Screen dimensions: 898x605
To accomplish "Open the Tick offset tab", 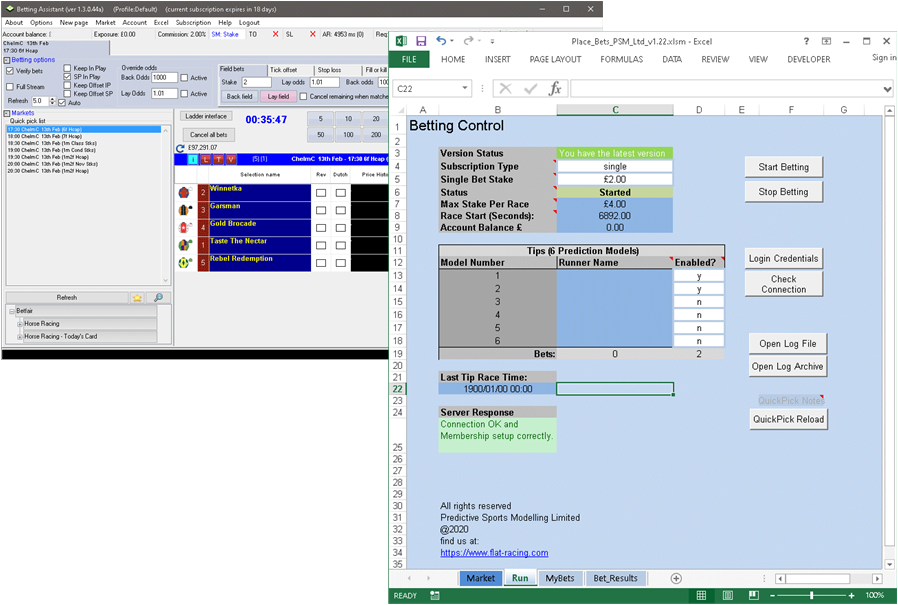I will (291, 70).
